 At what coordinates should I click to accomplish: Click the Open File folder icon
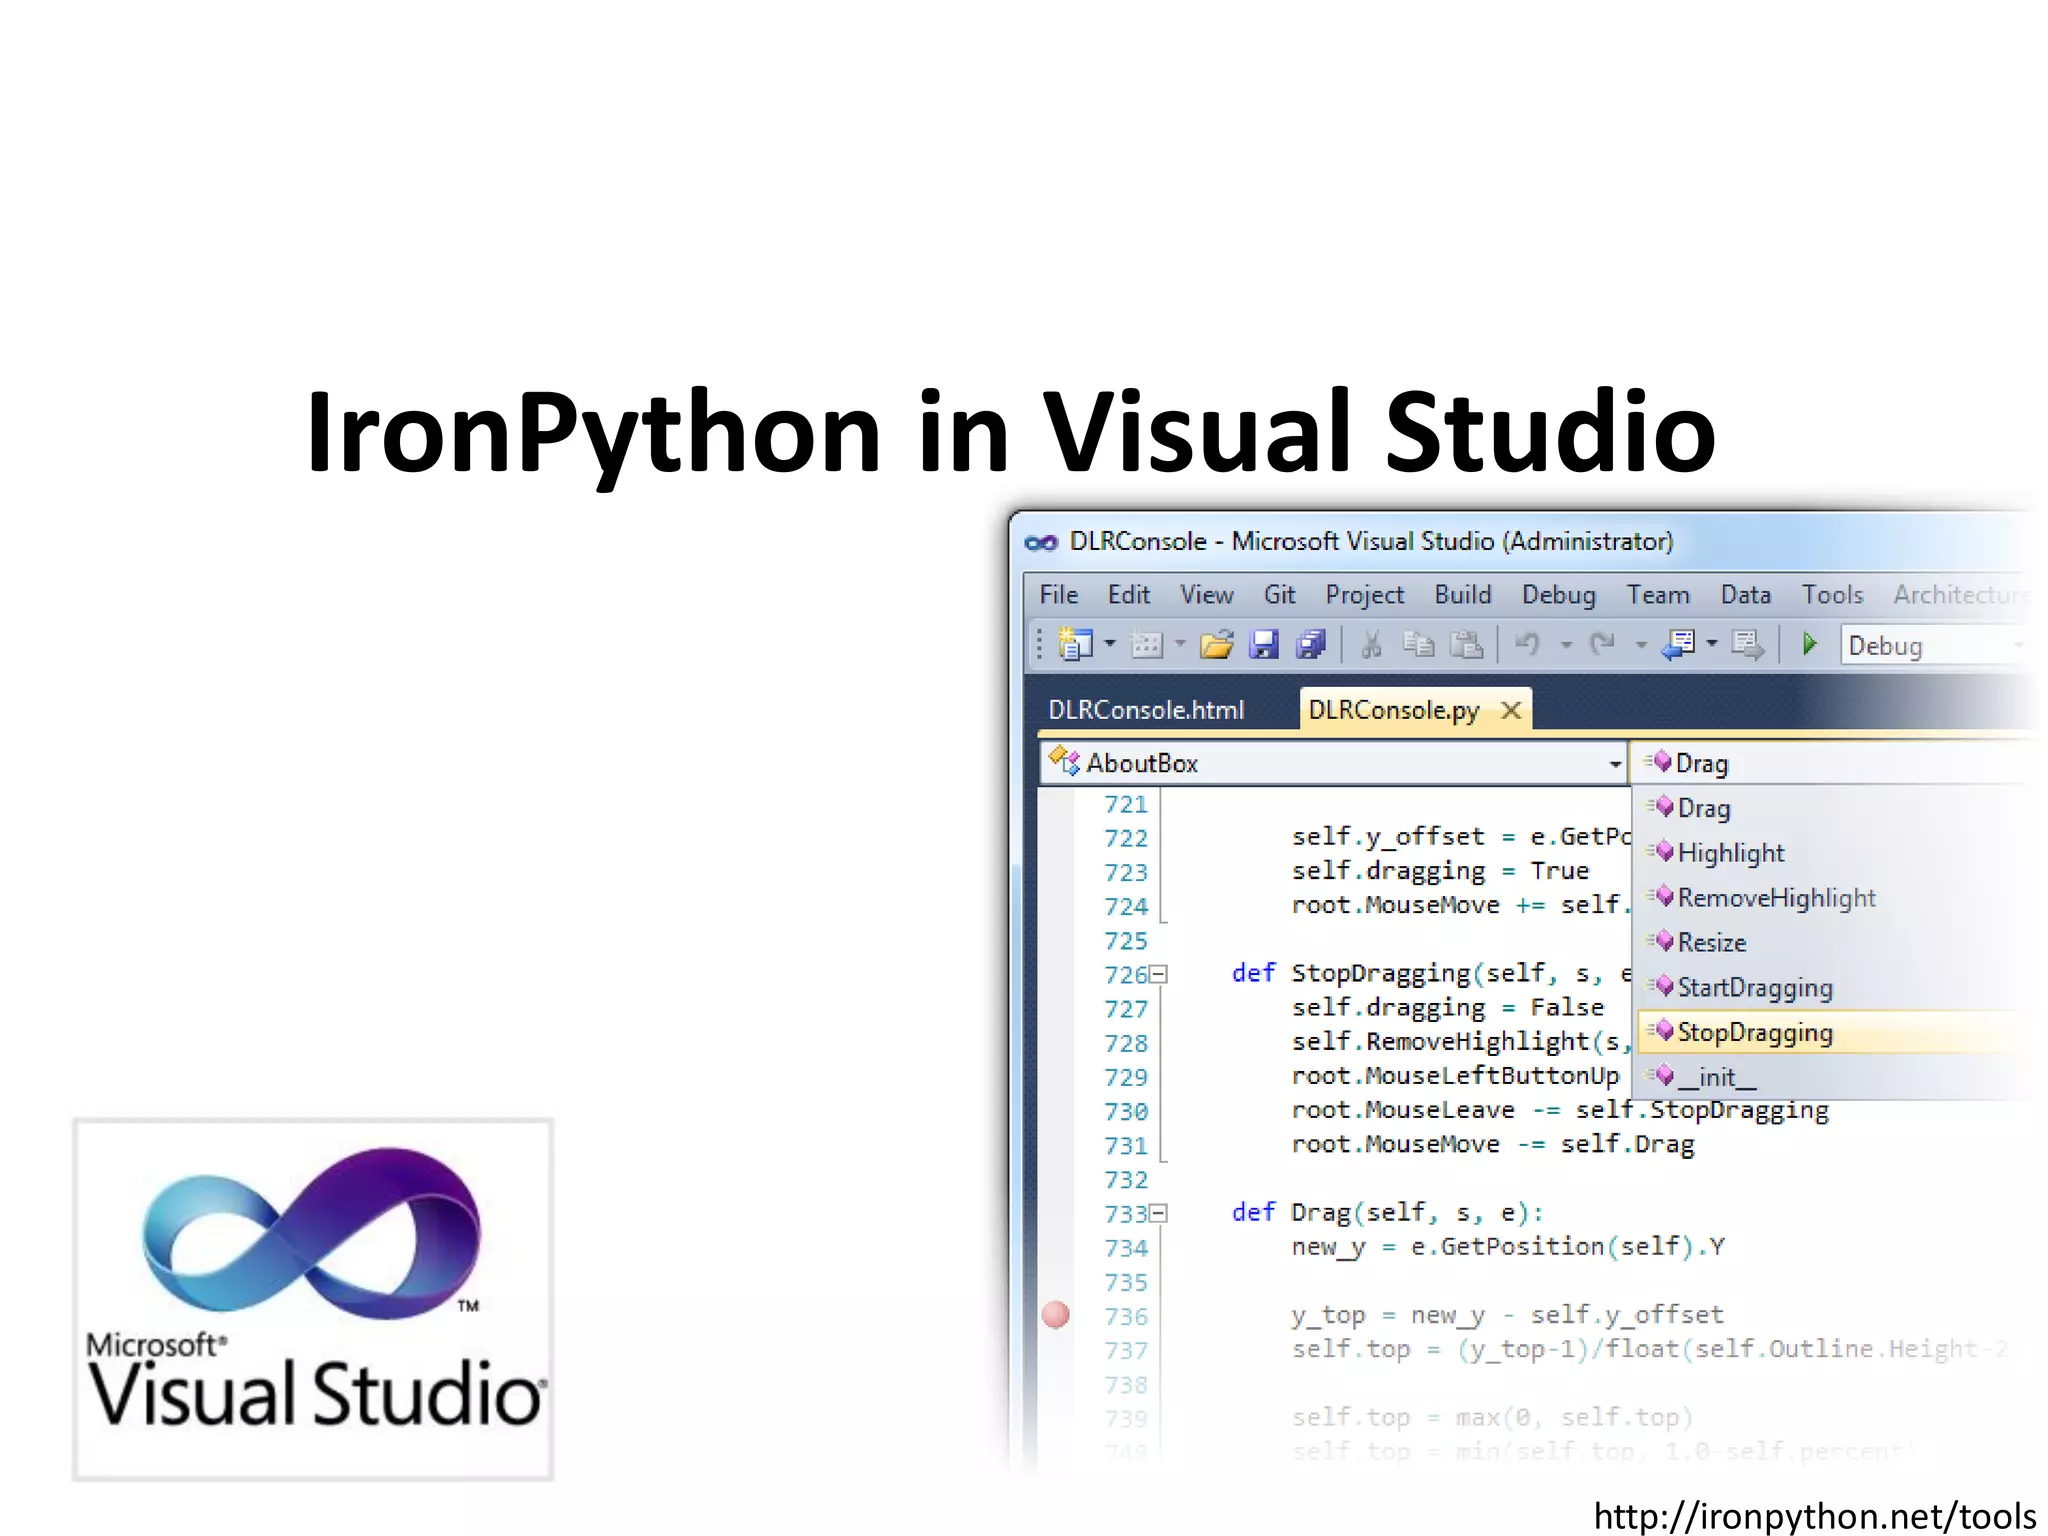pos(1217,645)
